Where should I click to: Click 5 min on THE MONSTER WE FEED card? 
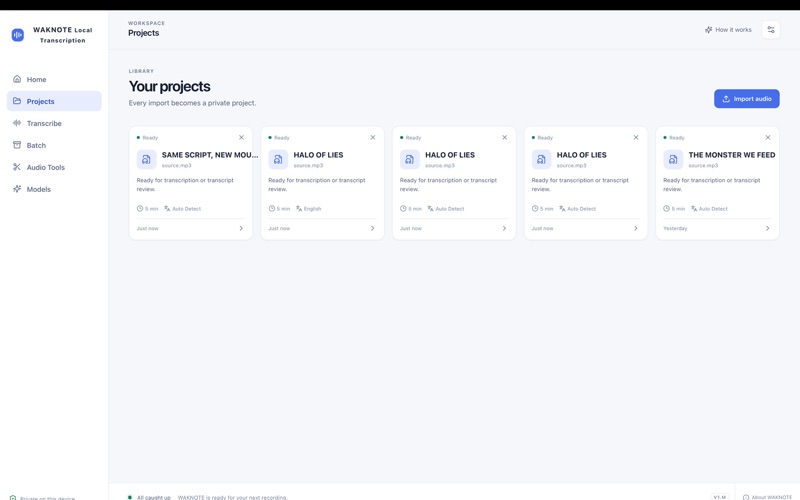coord(679,209)
